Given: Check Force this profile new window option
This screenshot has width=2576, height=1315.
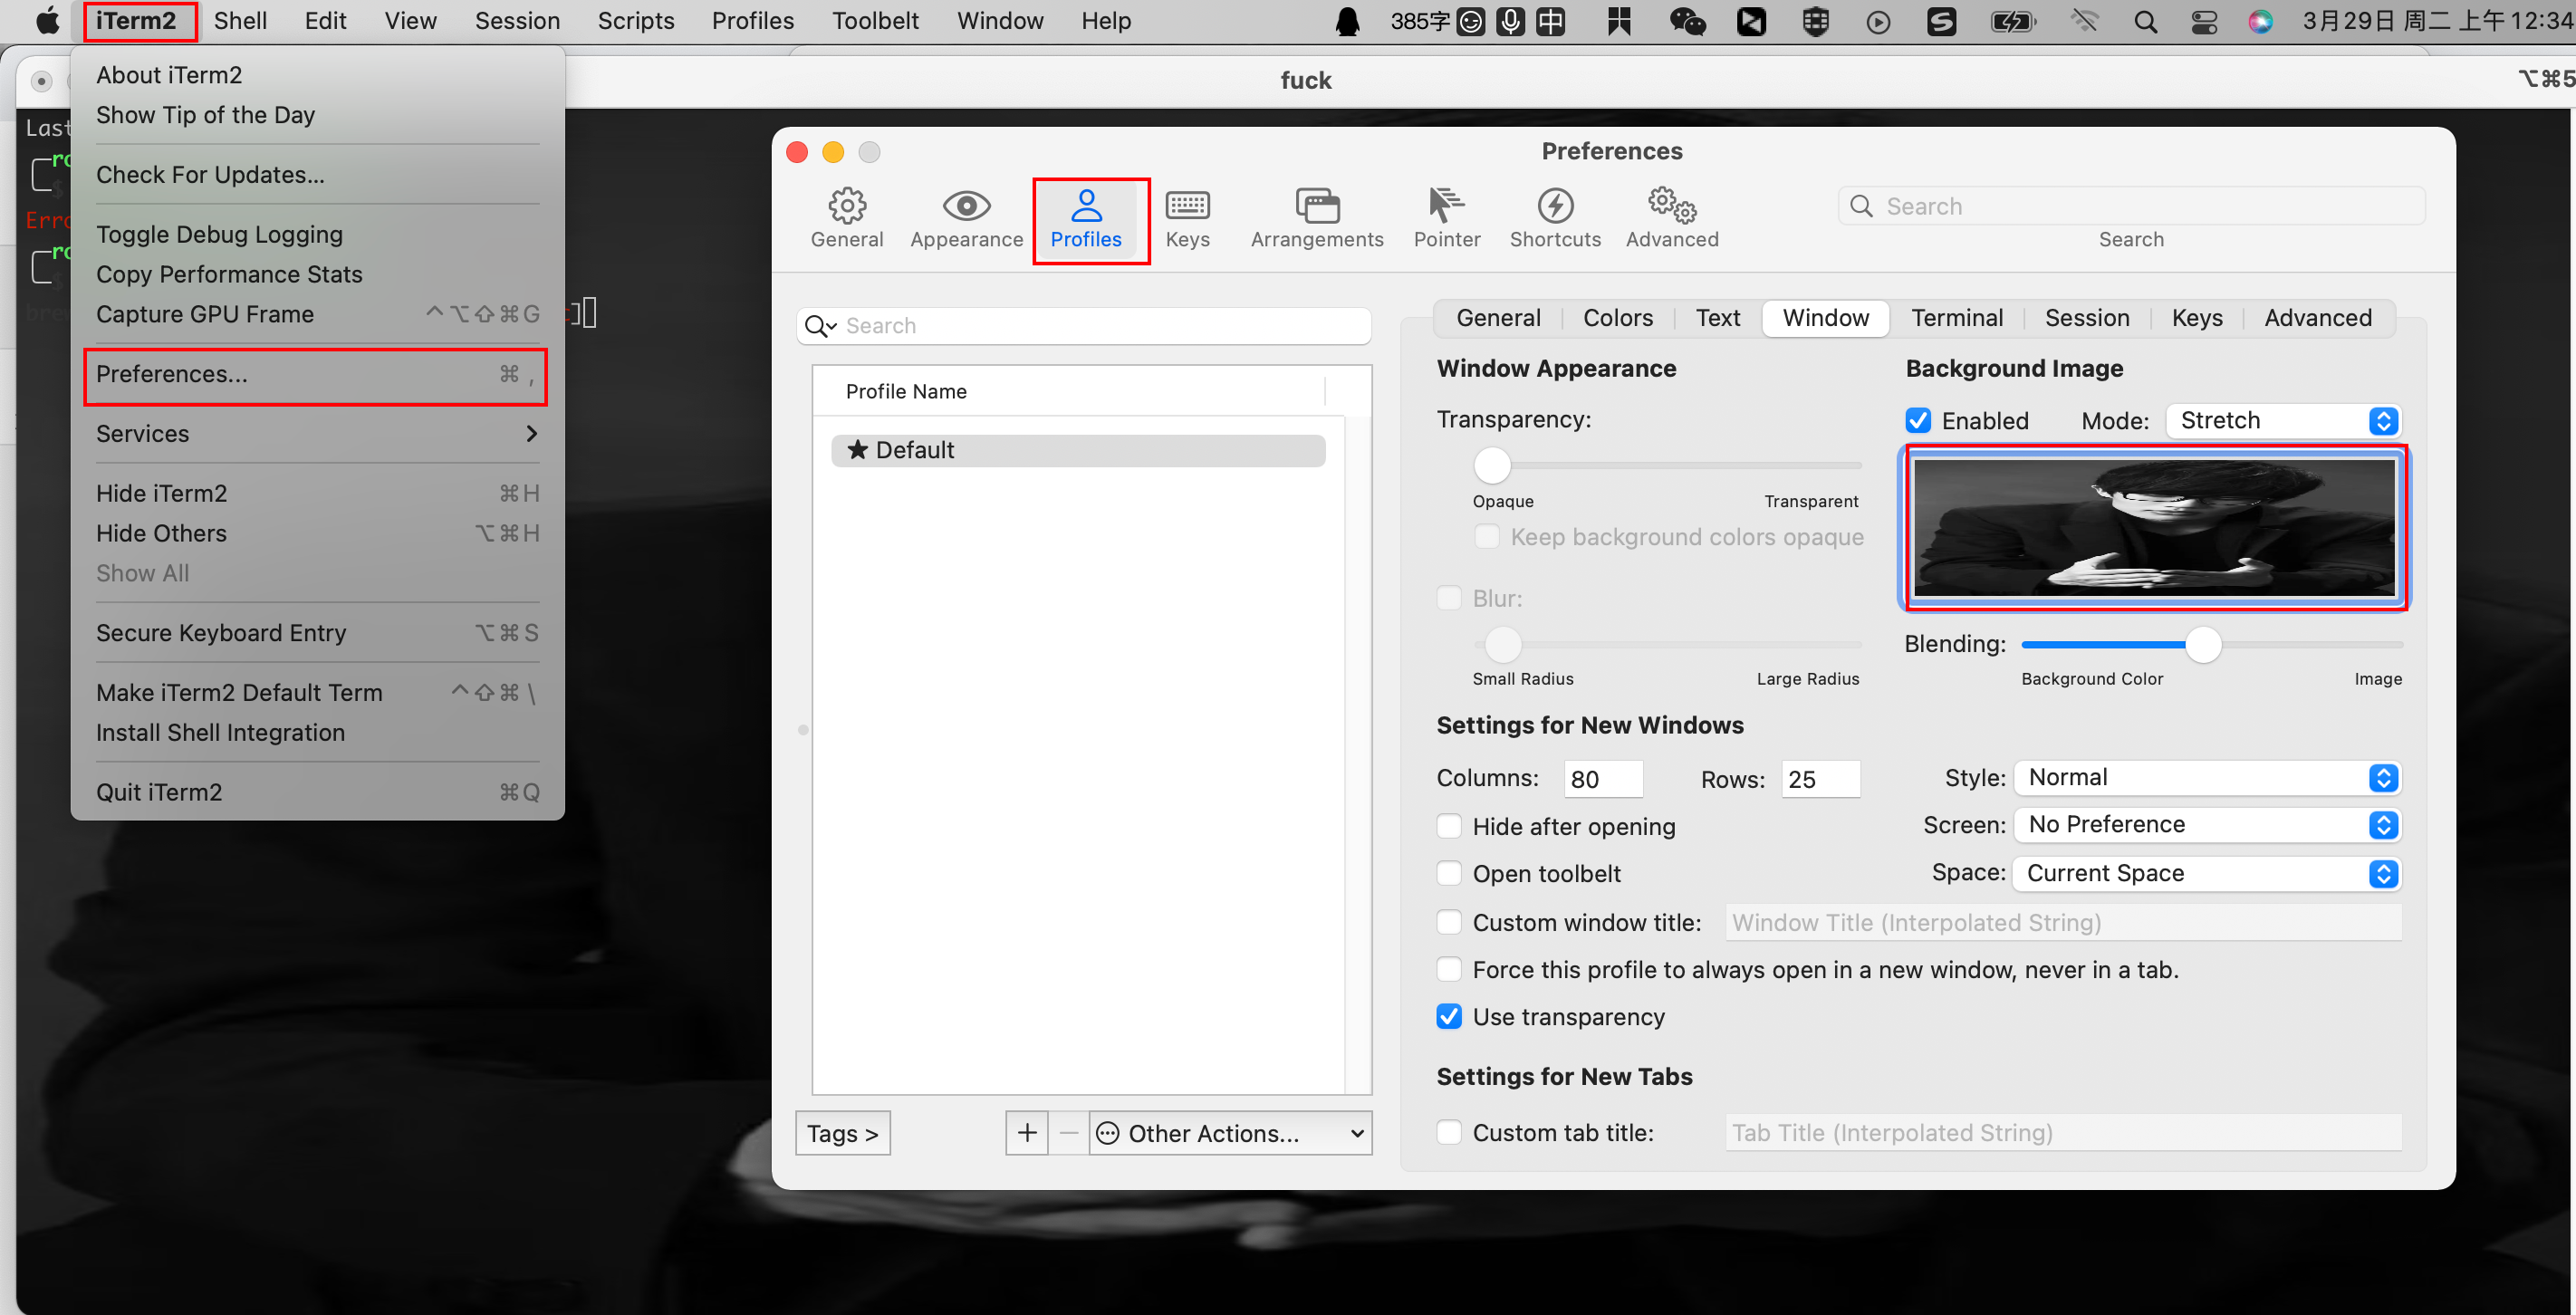Looking at the screenshot, I should pos(1449,969).
